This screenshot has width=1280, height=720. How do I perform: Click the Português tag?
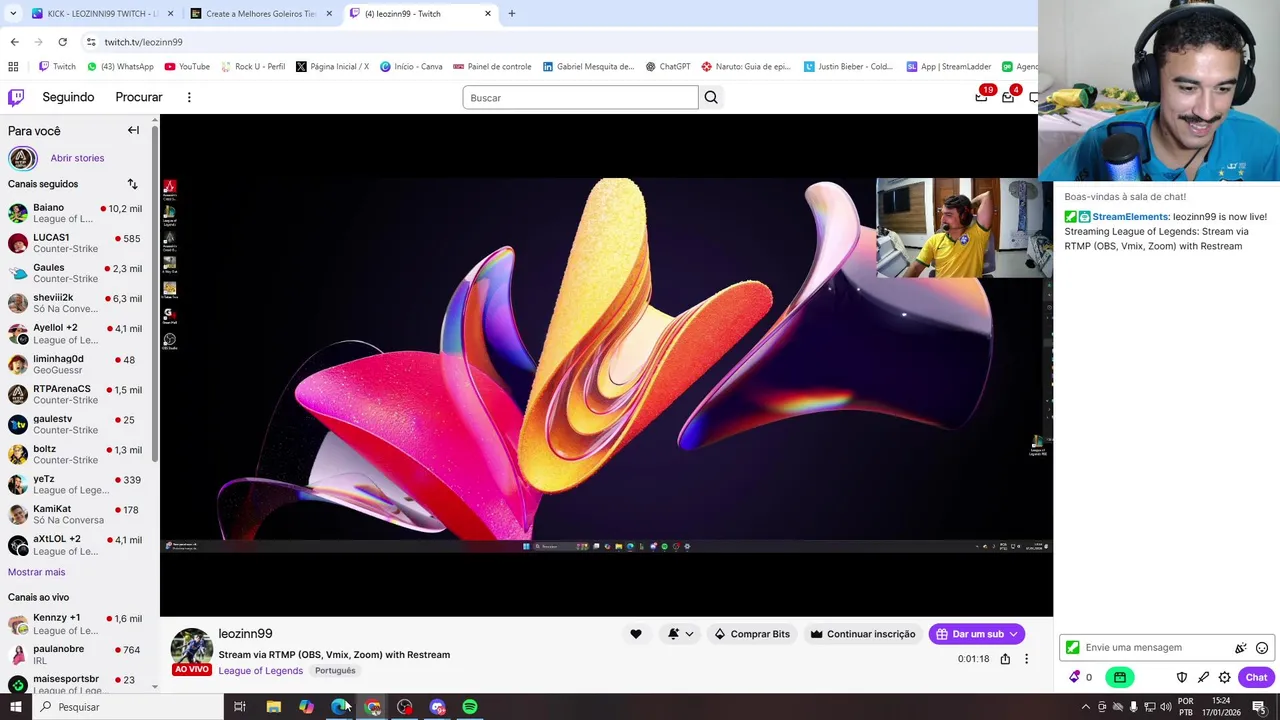point(335,671)
